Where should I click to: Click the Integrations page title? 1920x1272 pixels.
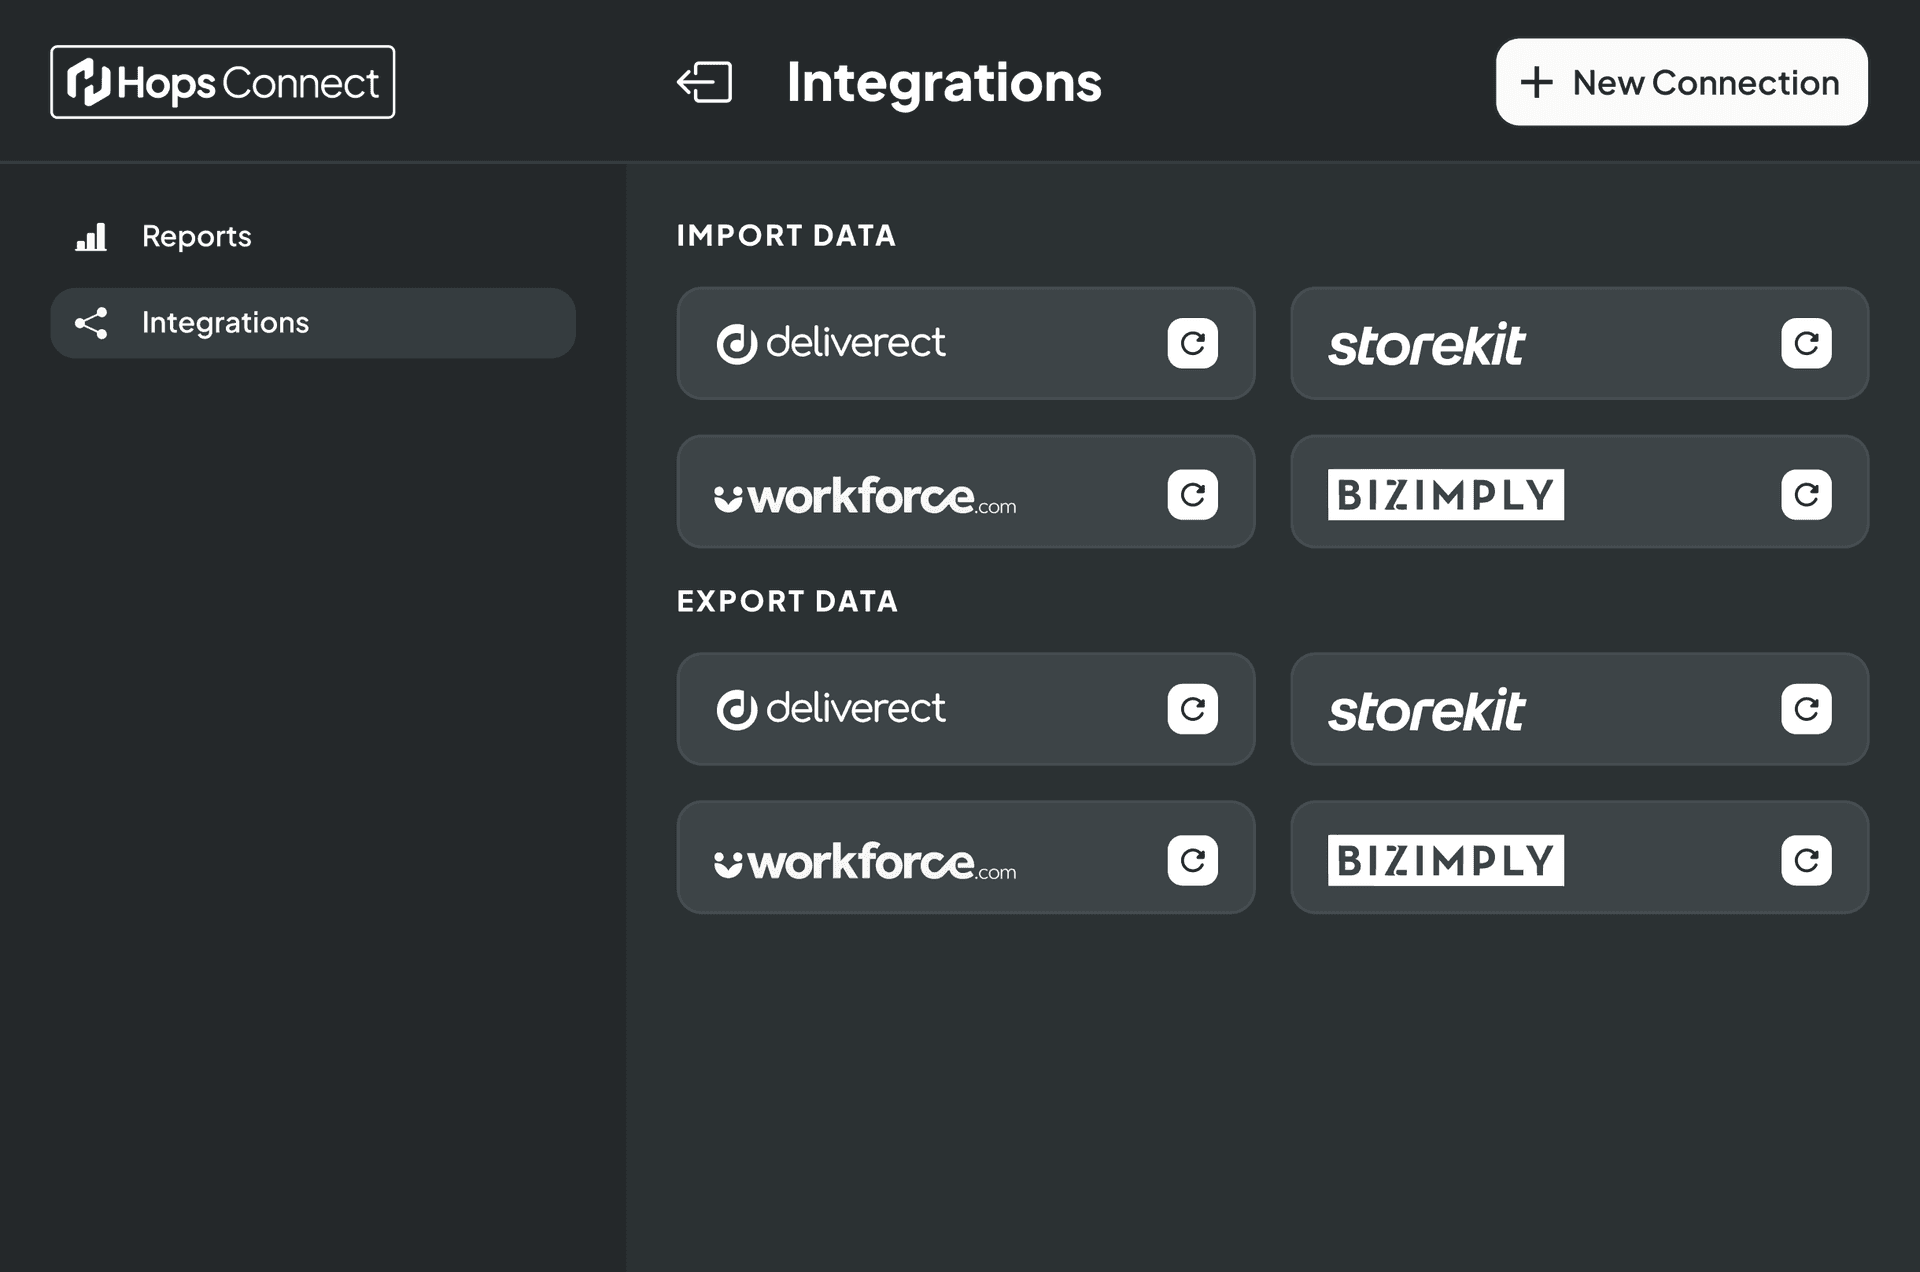(x=944, y=82)
